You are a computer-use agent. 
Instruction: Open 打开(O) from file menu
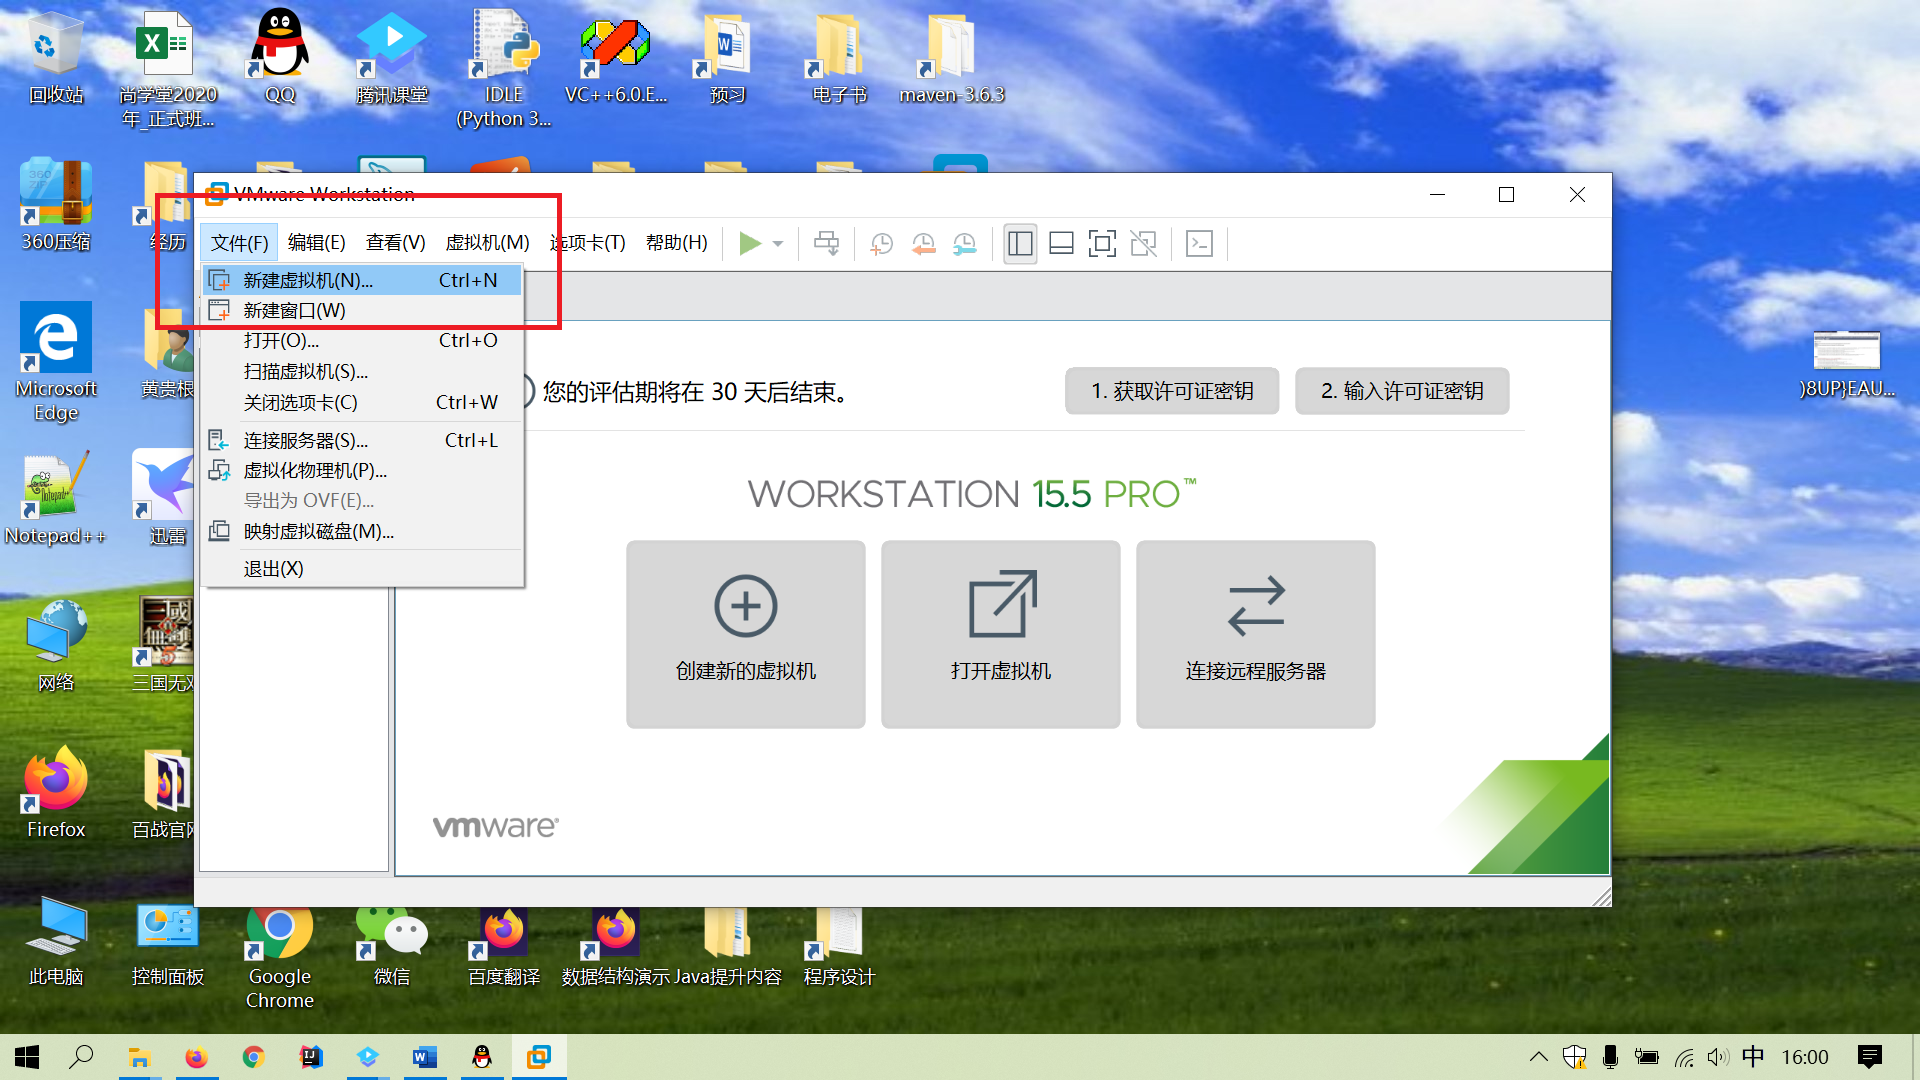pos(281,340)
